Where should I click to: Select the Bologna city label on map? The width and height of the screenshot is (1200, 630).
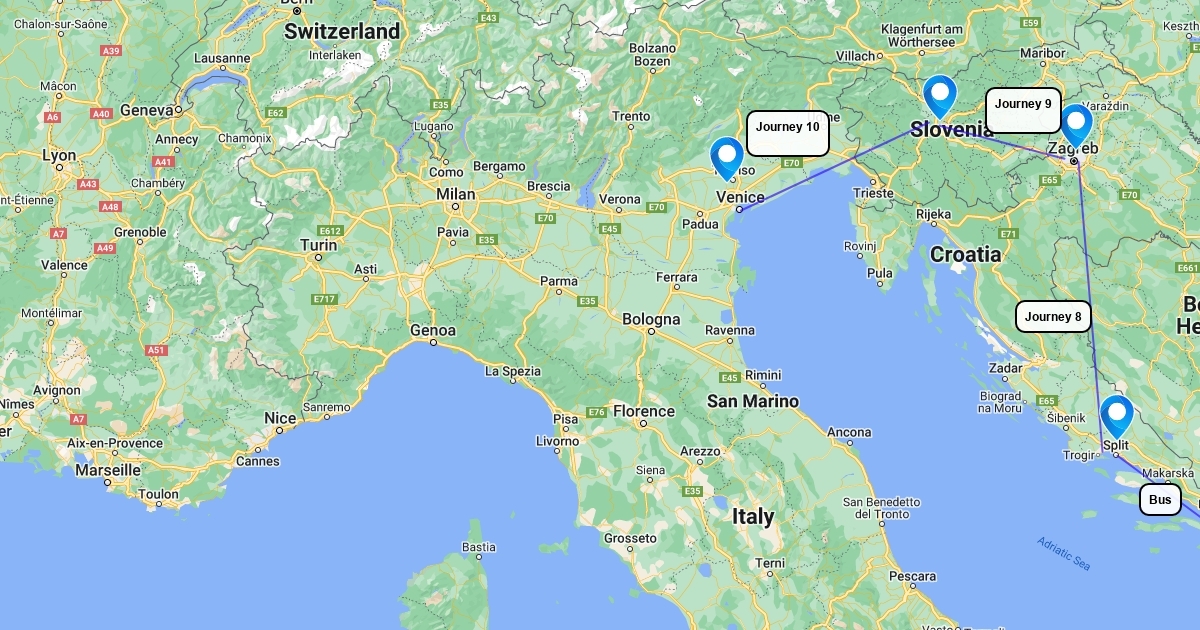[x=651, y=320]
